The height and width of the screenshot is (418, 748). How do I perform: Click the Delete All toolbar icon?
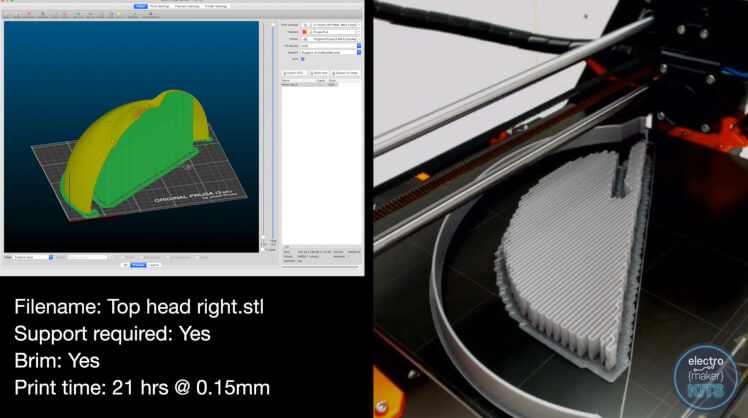coord(29,14)
